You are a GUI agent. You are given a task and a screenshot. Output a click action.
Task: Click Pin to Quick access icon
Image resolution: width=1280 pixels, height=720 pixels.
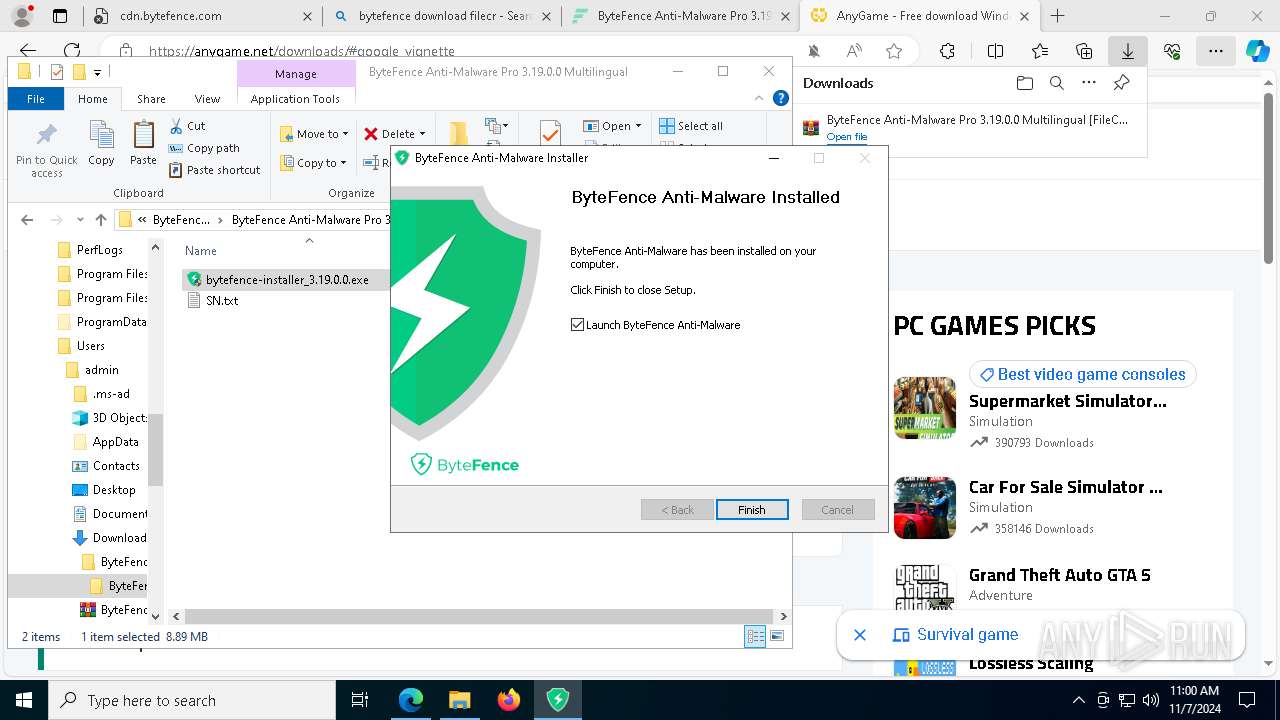click(46, 150)
